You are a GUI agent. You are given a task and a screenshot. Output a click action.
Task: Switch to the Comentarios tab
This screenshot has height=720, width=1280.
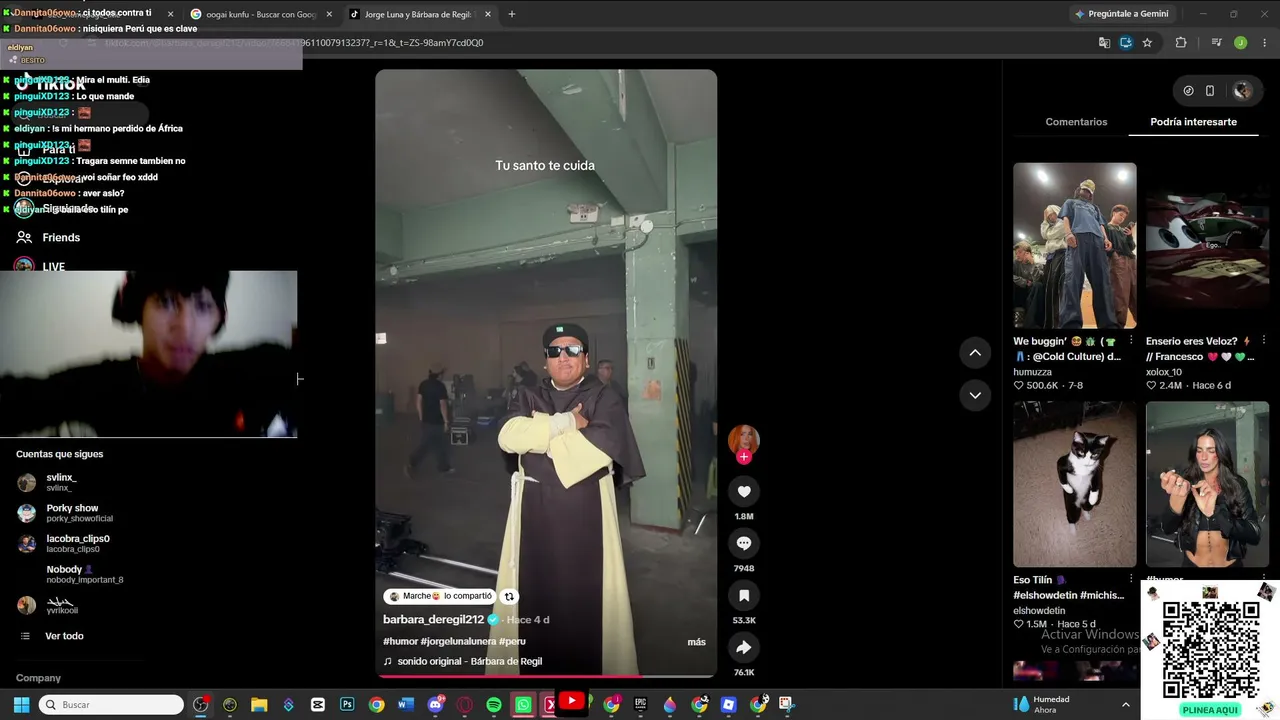pyautogui.click(x=1076, y=122)
